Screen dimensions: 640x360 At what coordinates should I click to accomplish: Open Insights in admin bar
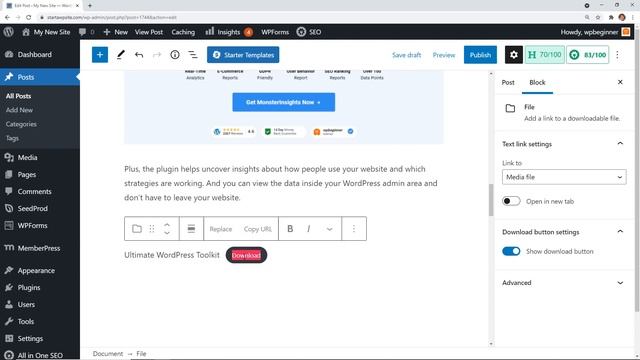229,32
